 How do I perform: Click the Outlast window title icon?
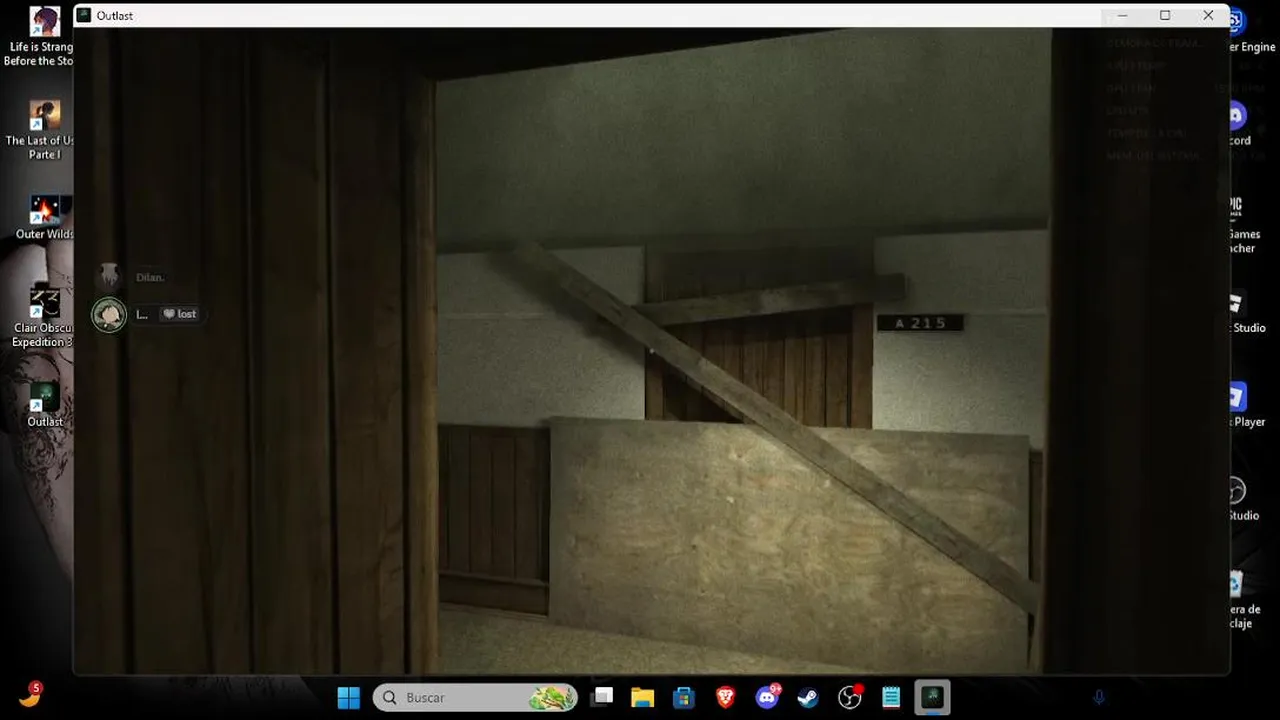click(x=84, y=15)
